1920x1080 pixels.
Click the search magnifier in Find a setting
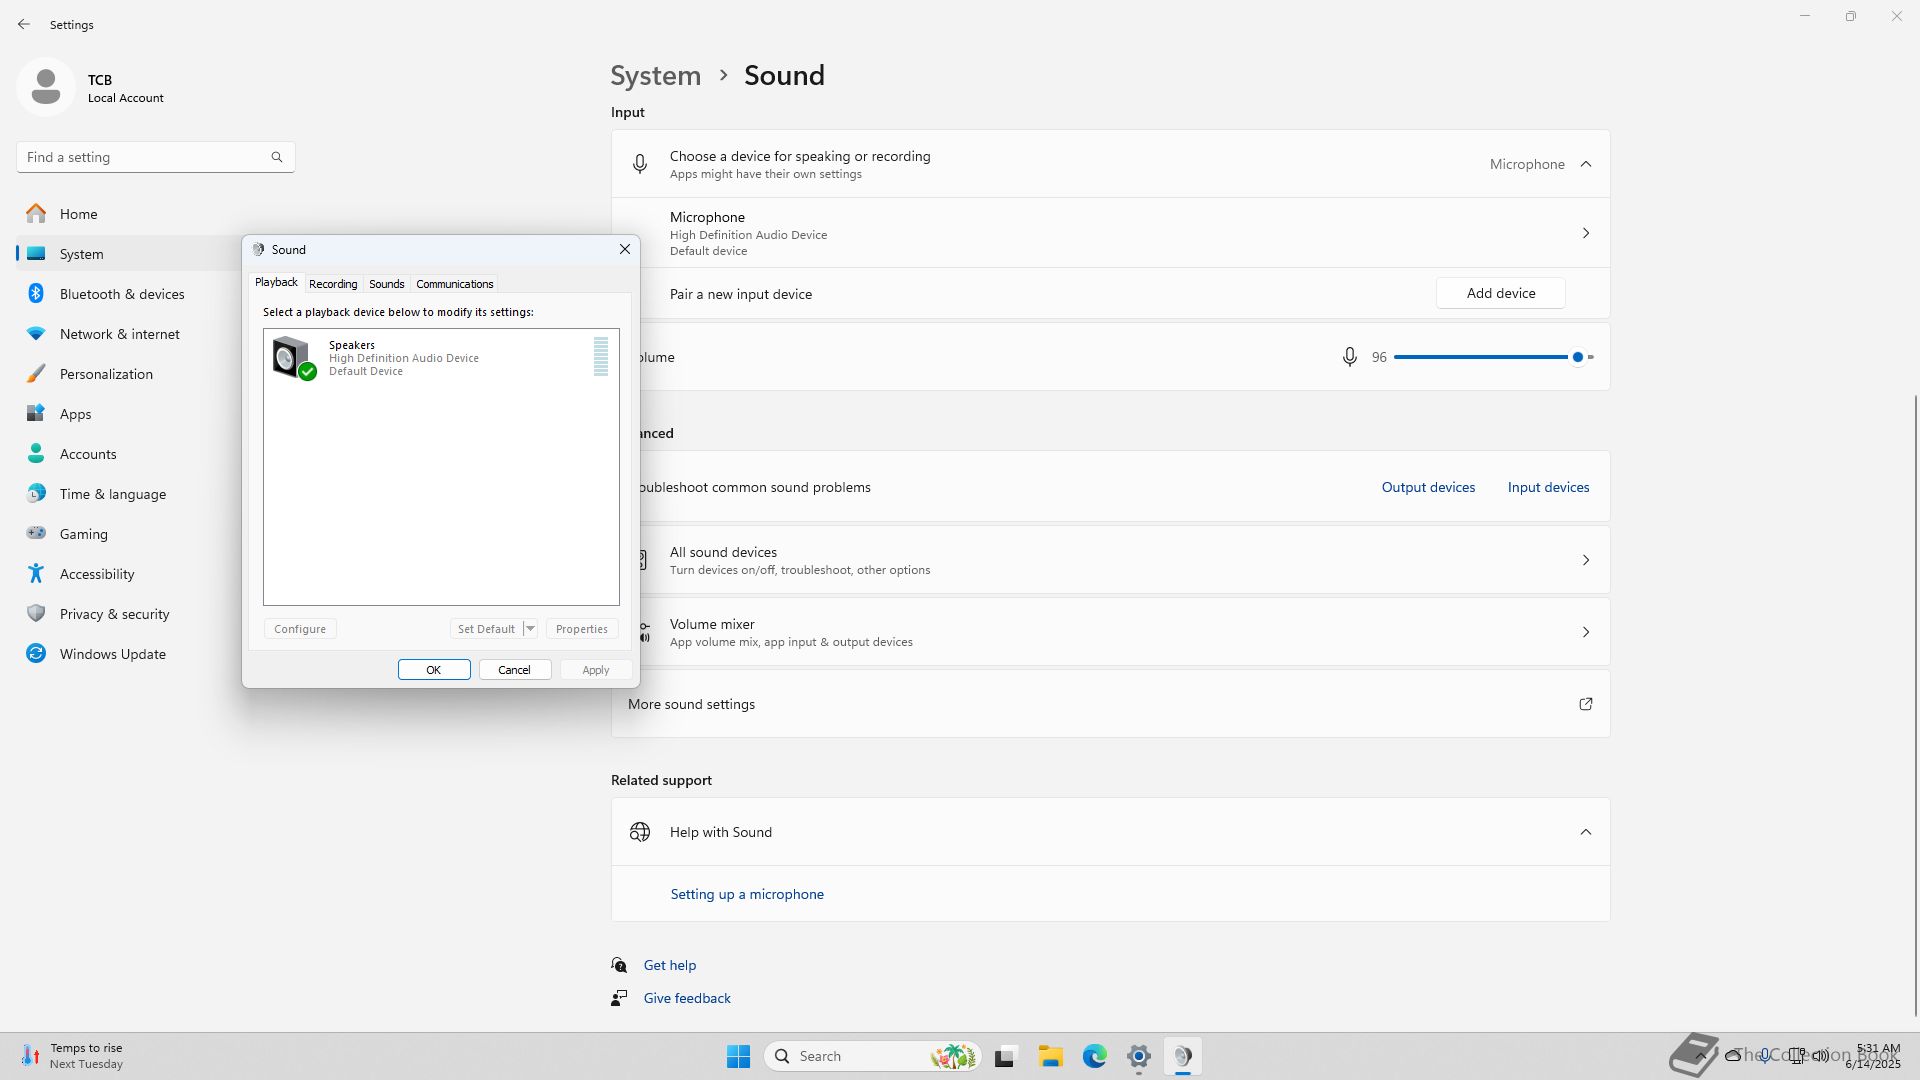point(277,157)
